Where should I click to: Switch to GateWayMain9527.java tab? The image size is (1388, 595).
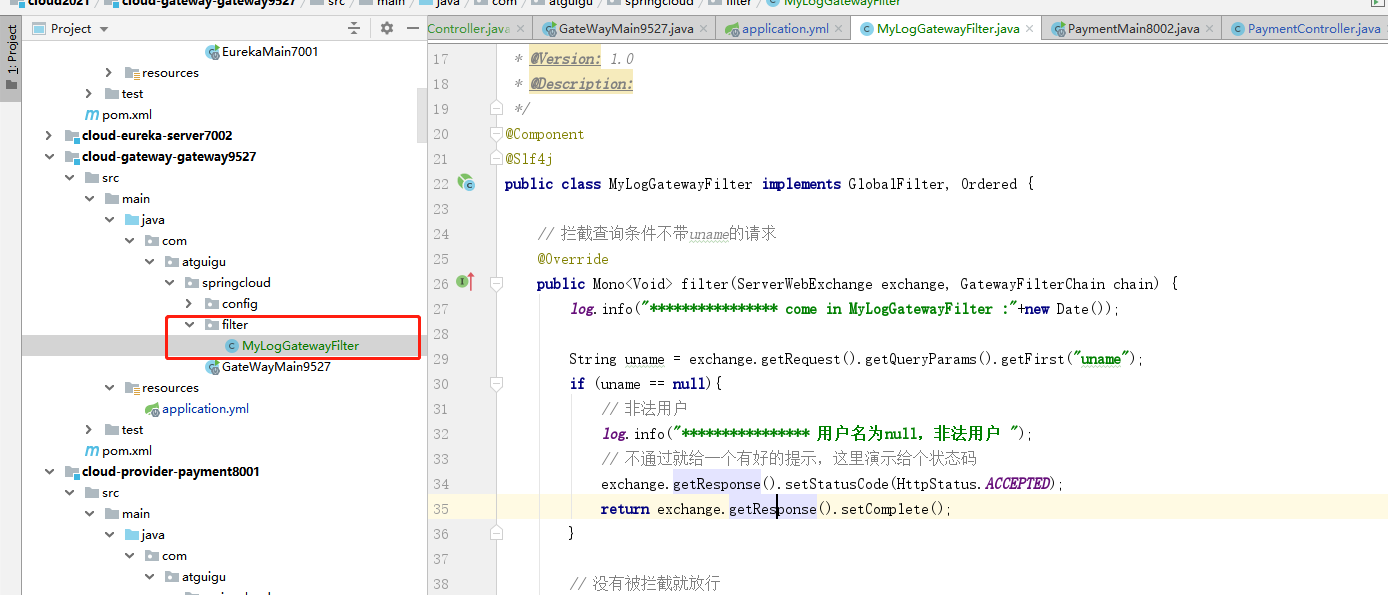626,29
